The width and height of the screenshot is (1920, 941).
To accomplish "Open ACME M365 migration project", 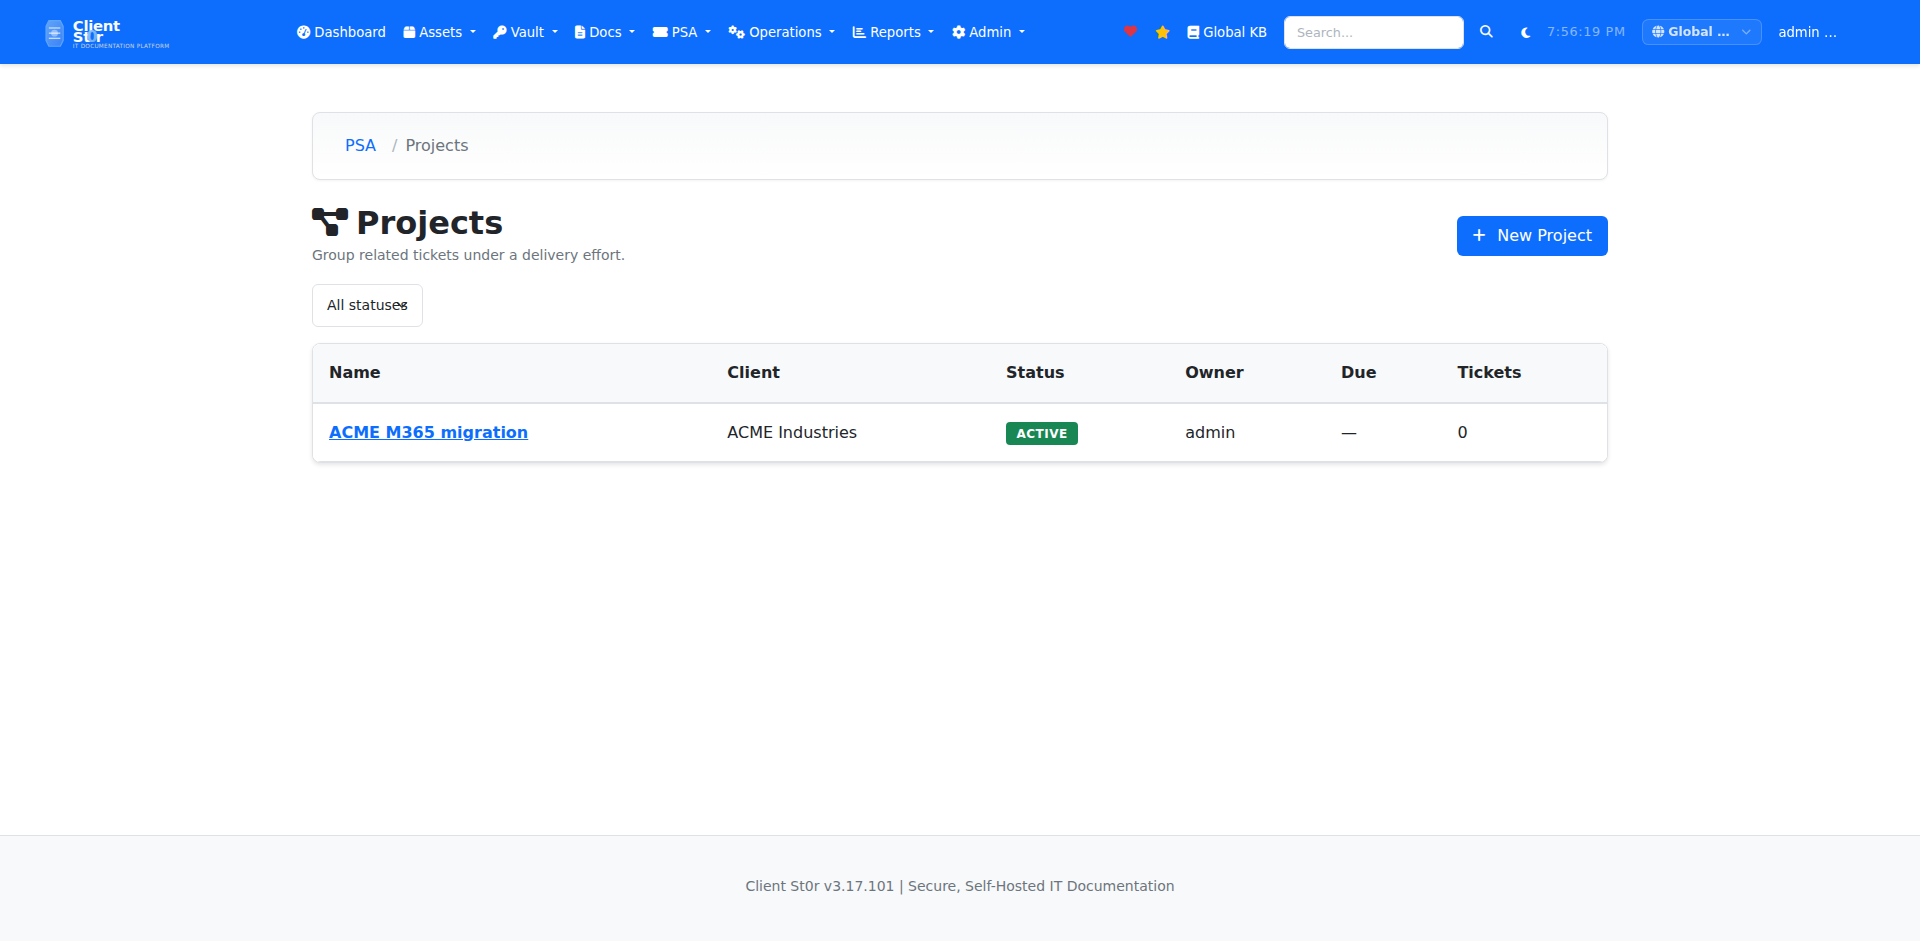I will coord(428,432).
